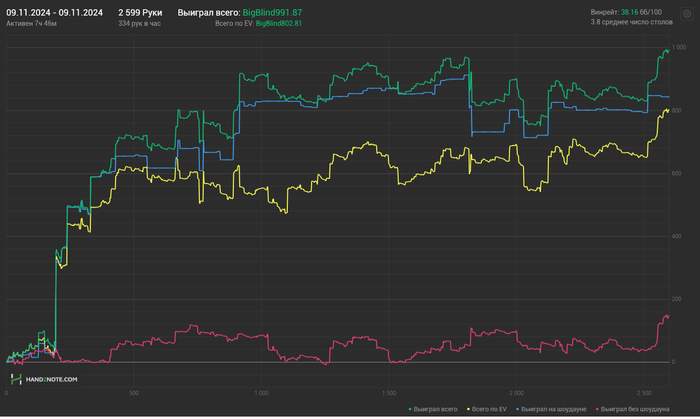
Task: Select the '2 599 Руки' hand count
Action: [x=140, y=12]
